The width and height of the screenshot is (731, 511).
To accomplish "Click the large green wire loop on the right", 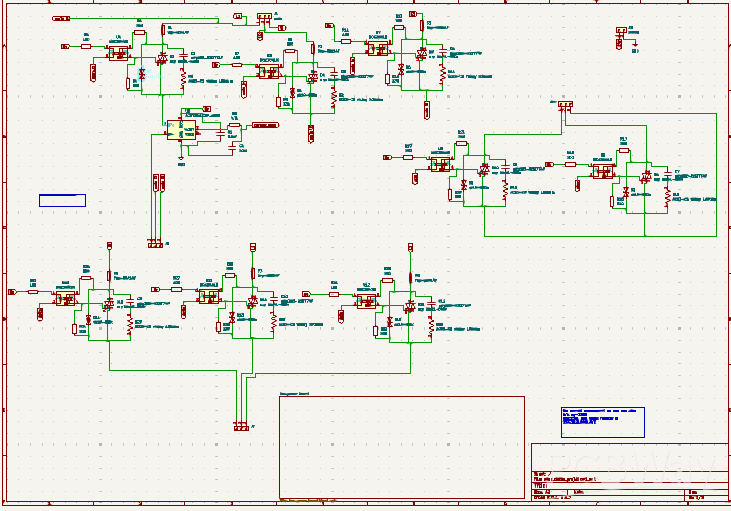I will (x=716, y=180).
